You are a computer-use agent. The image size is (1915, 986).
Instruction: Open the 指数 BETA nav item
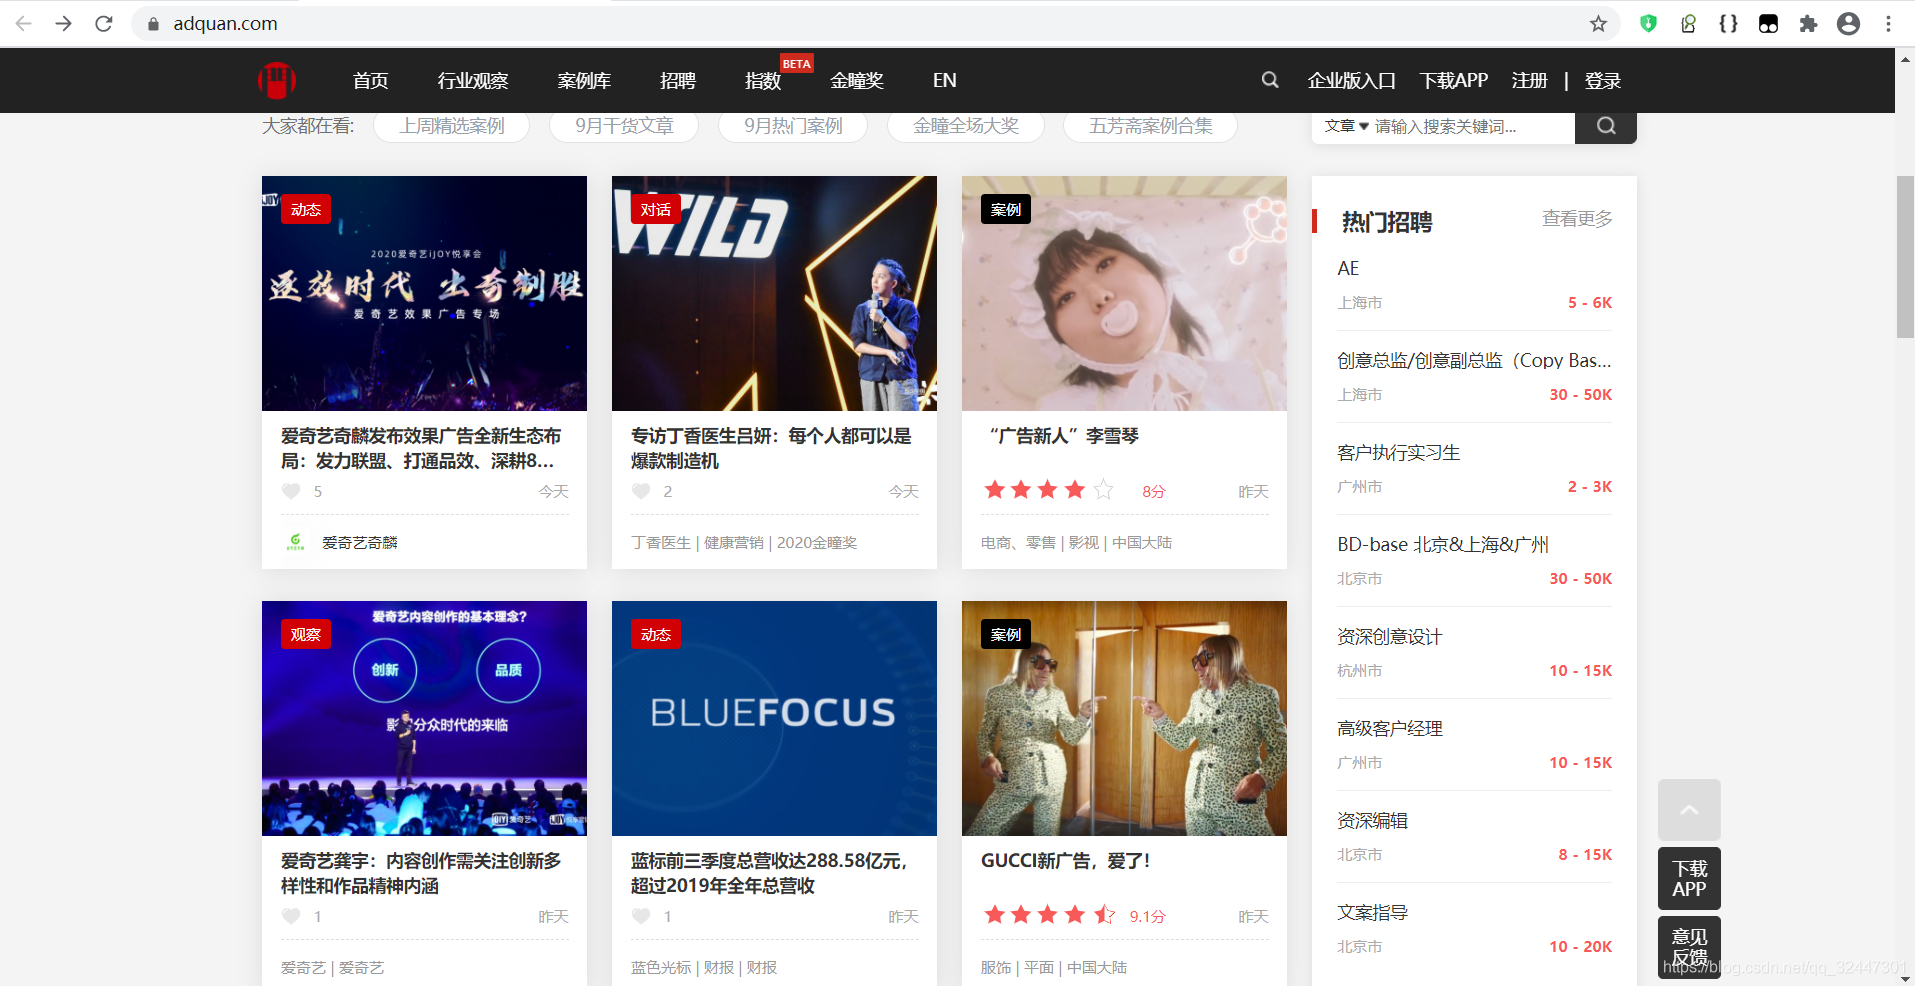point(763,80)
